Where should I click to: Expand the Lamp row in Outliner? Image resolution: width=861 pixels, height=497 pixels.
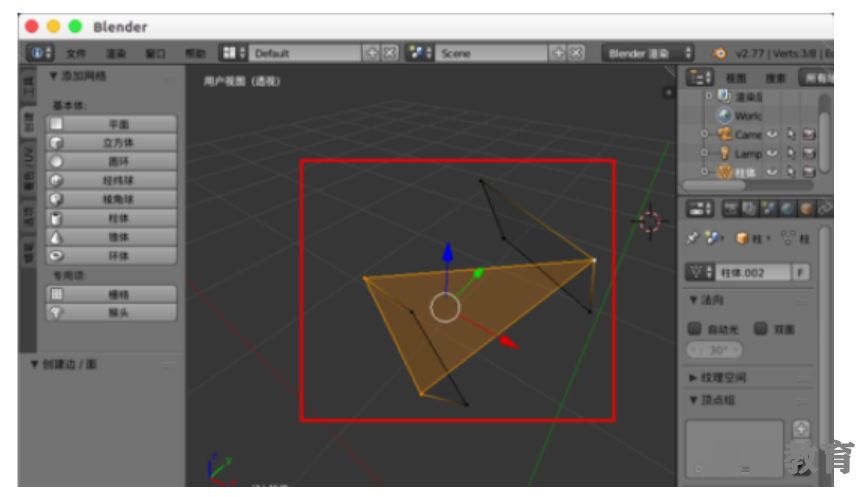[x=704, y=153]
